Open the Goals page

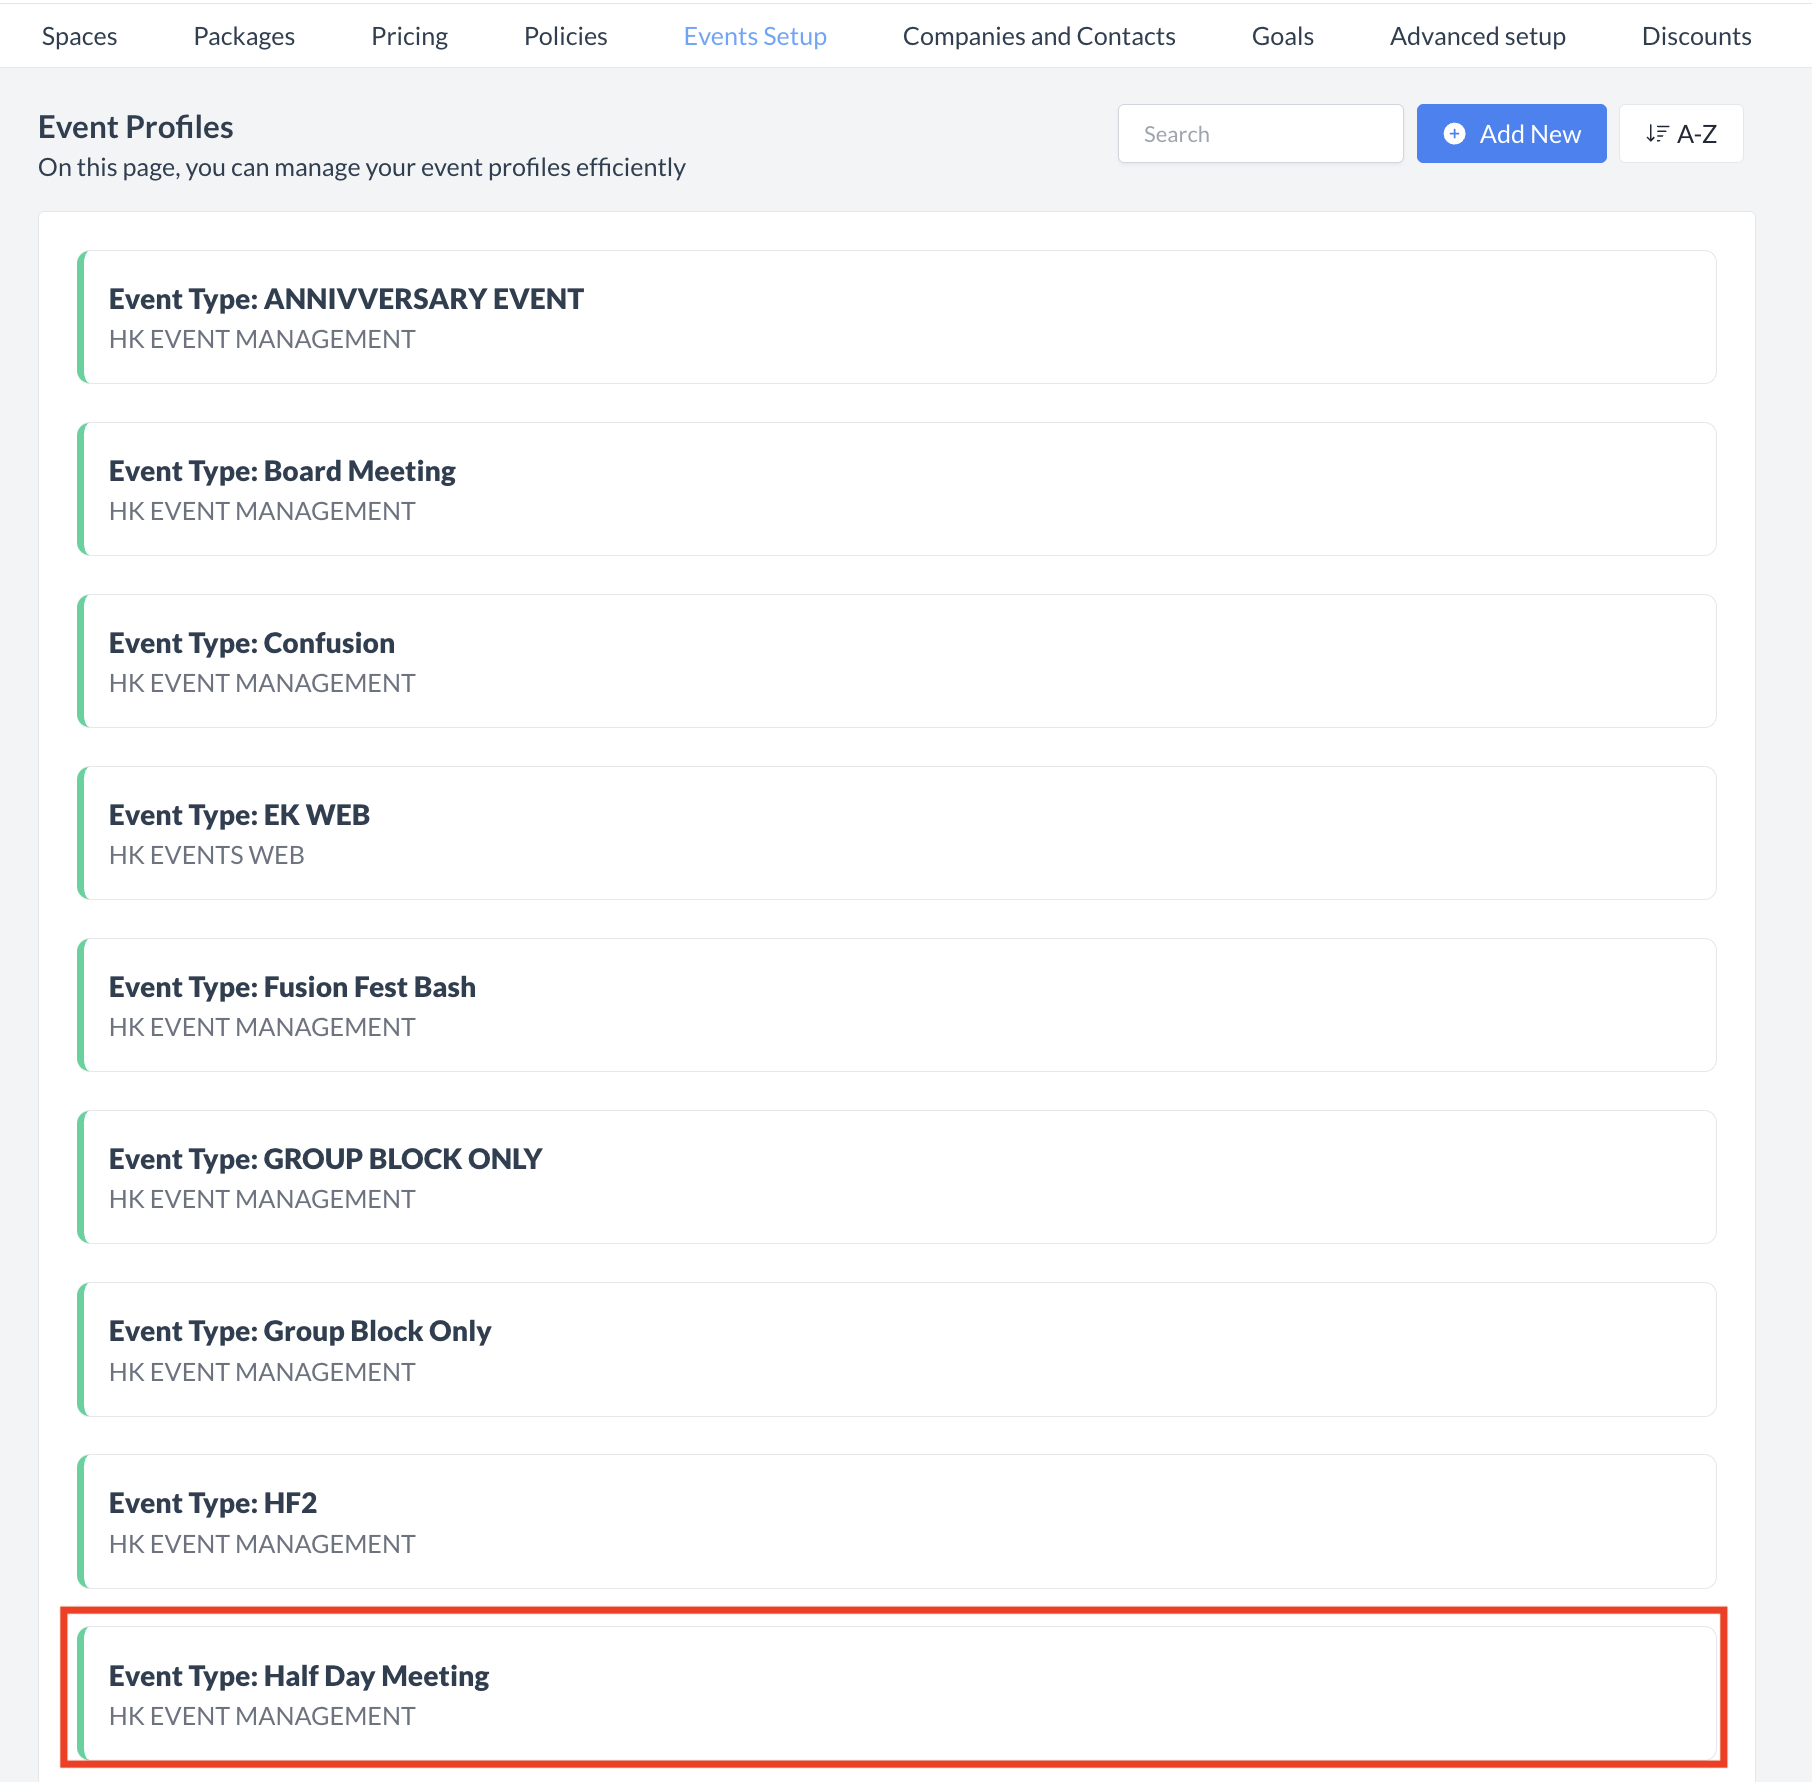[1282, 35]
